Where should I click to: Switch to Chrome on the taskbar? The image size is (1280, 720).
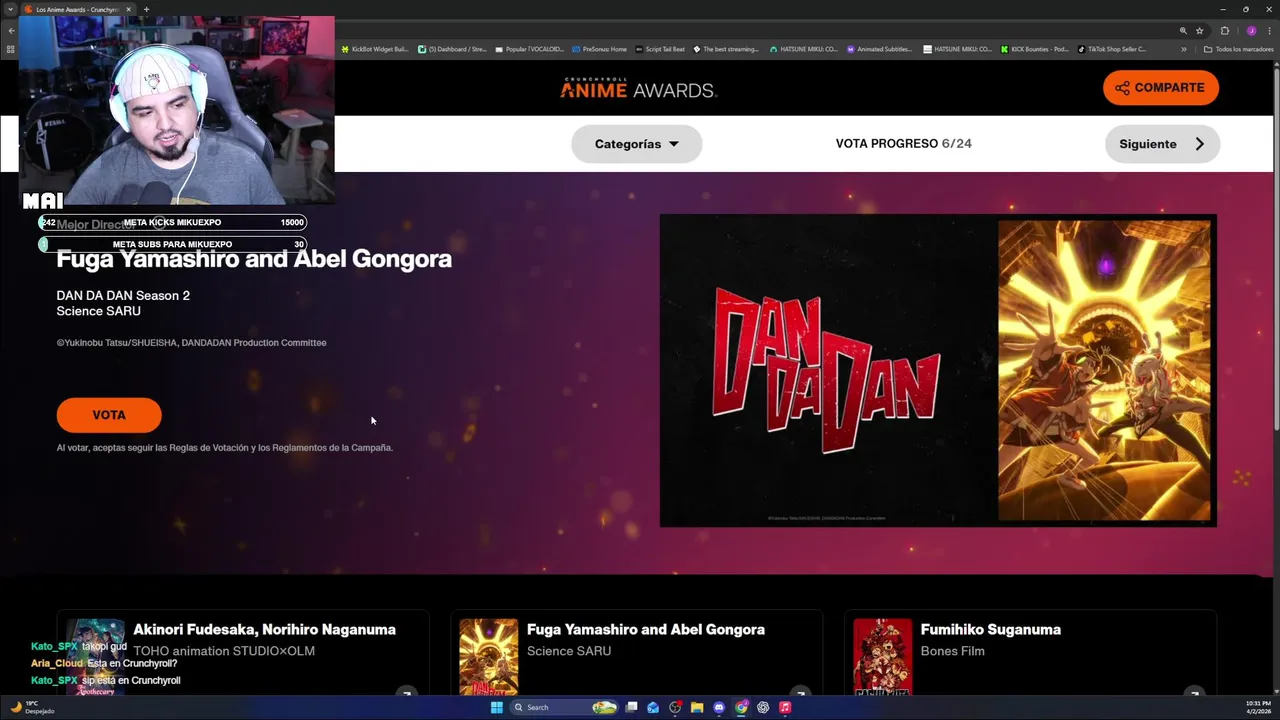coord(741,707)
